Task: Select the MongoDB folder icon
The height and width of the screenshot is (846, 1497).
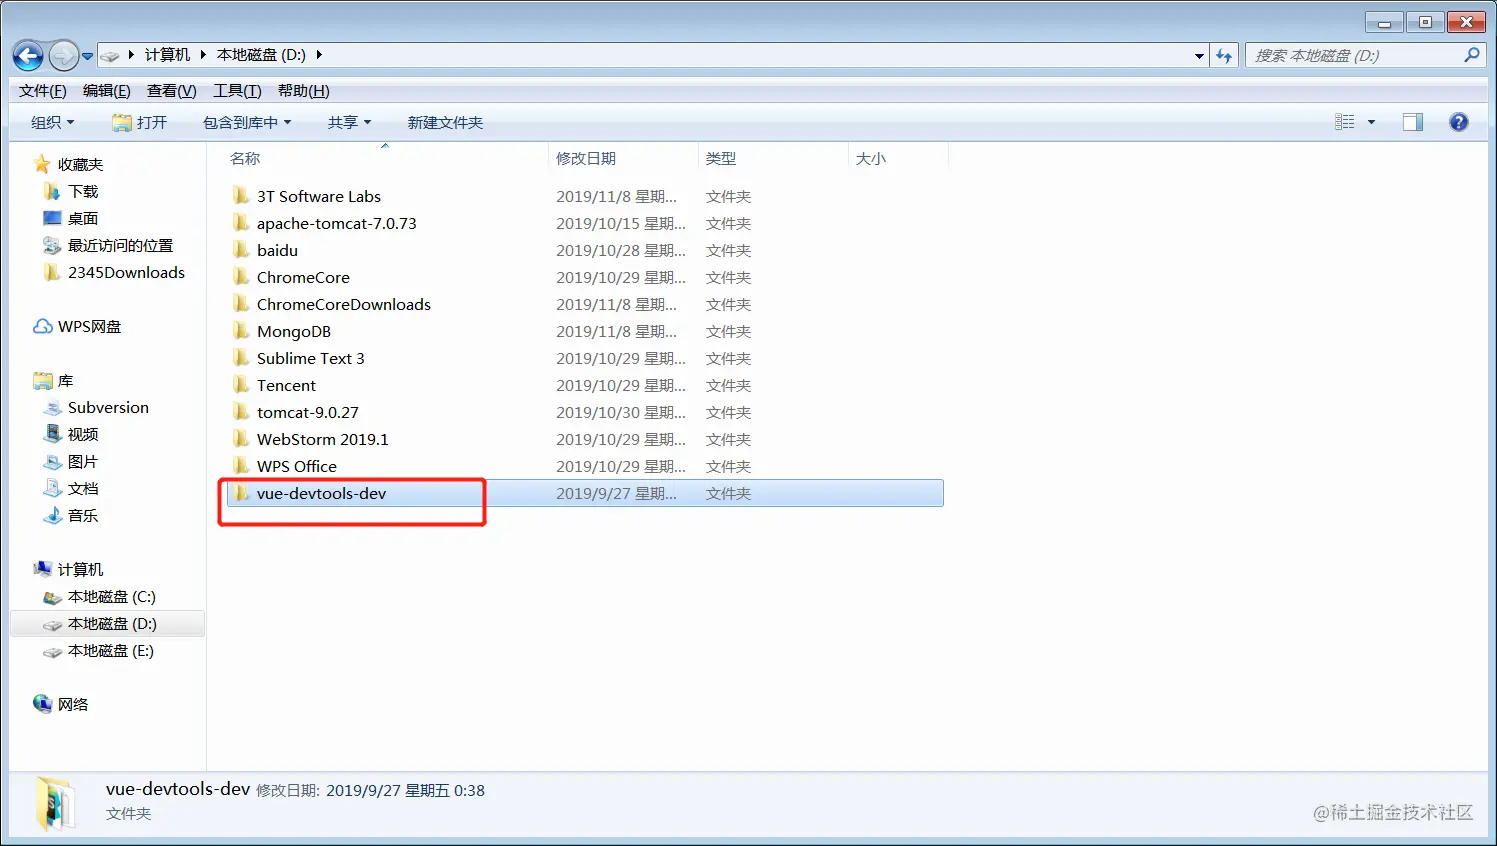Action: [x=241, y=330]
